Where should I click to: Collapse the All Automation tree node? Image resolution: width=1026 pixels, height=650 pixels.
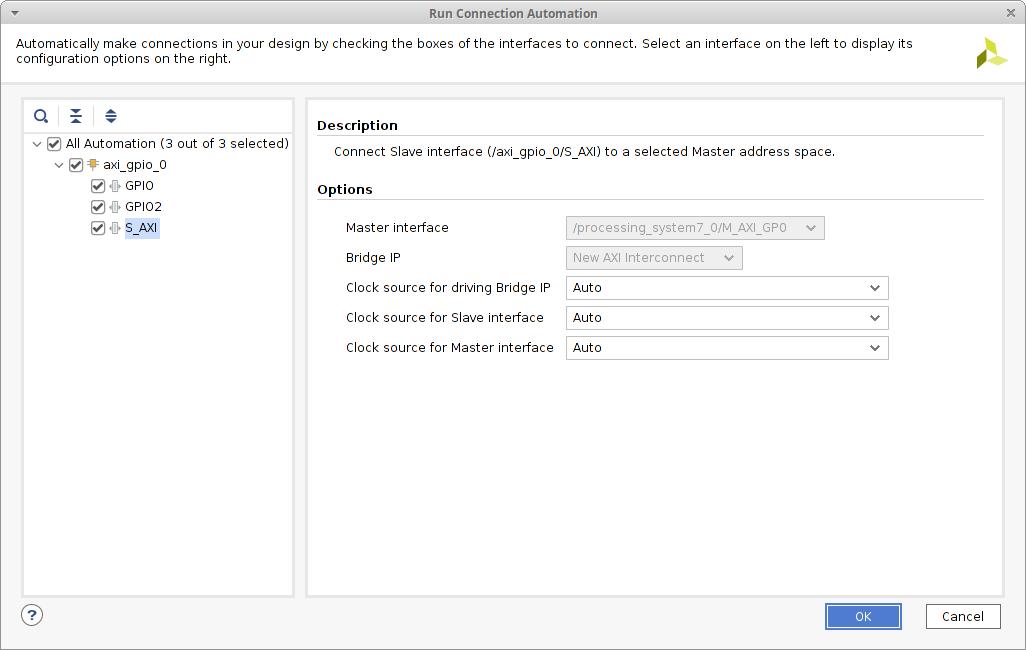38,144
